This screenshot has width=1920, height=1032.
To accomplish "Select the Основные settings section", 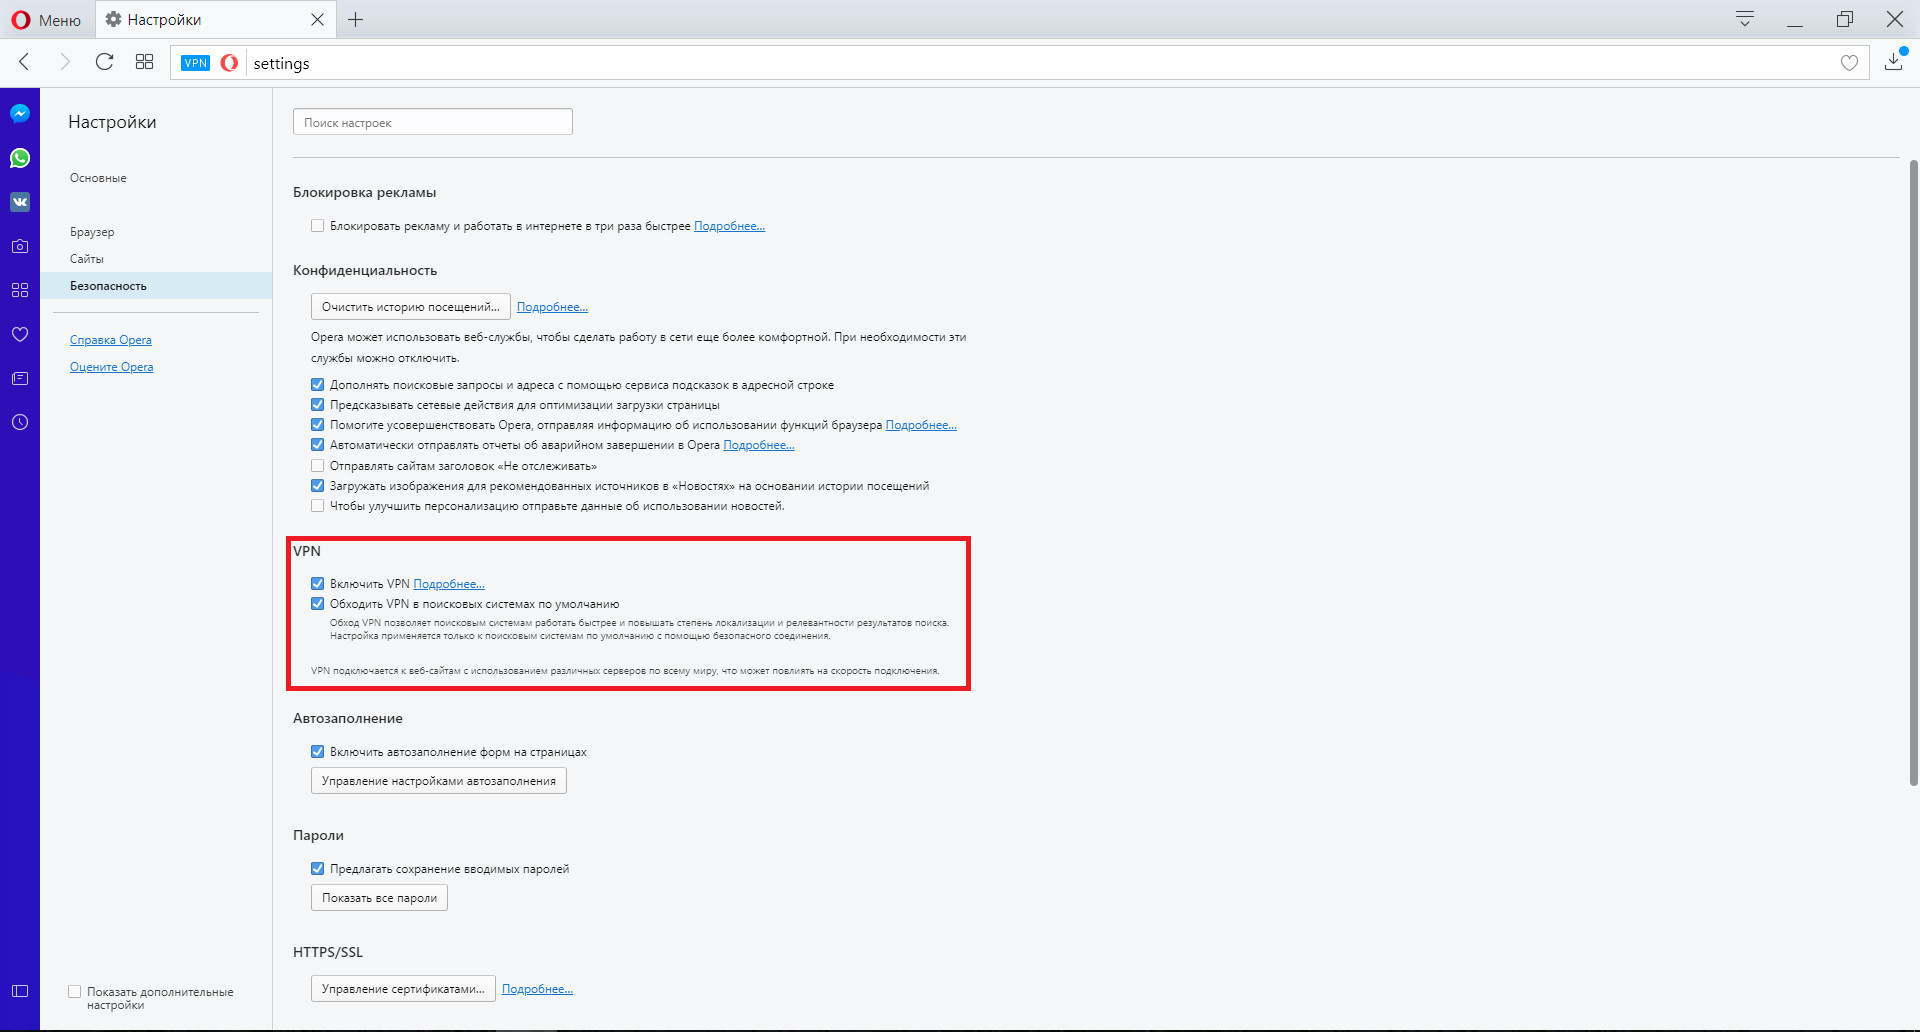I will coord(98,177).
